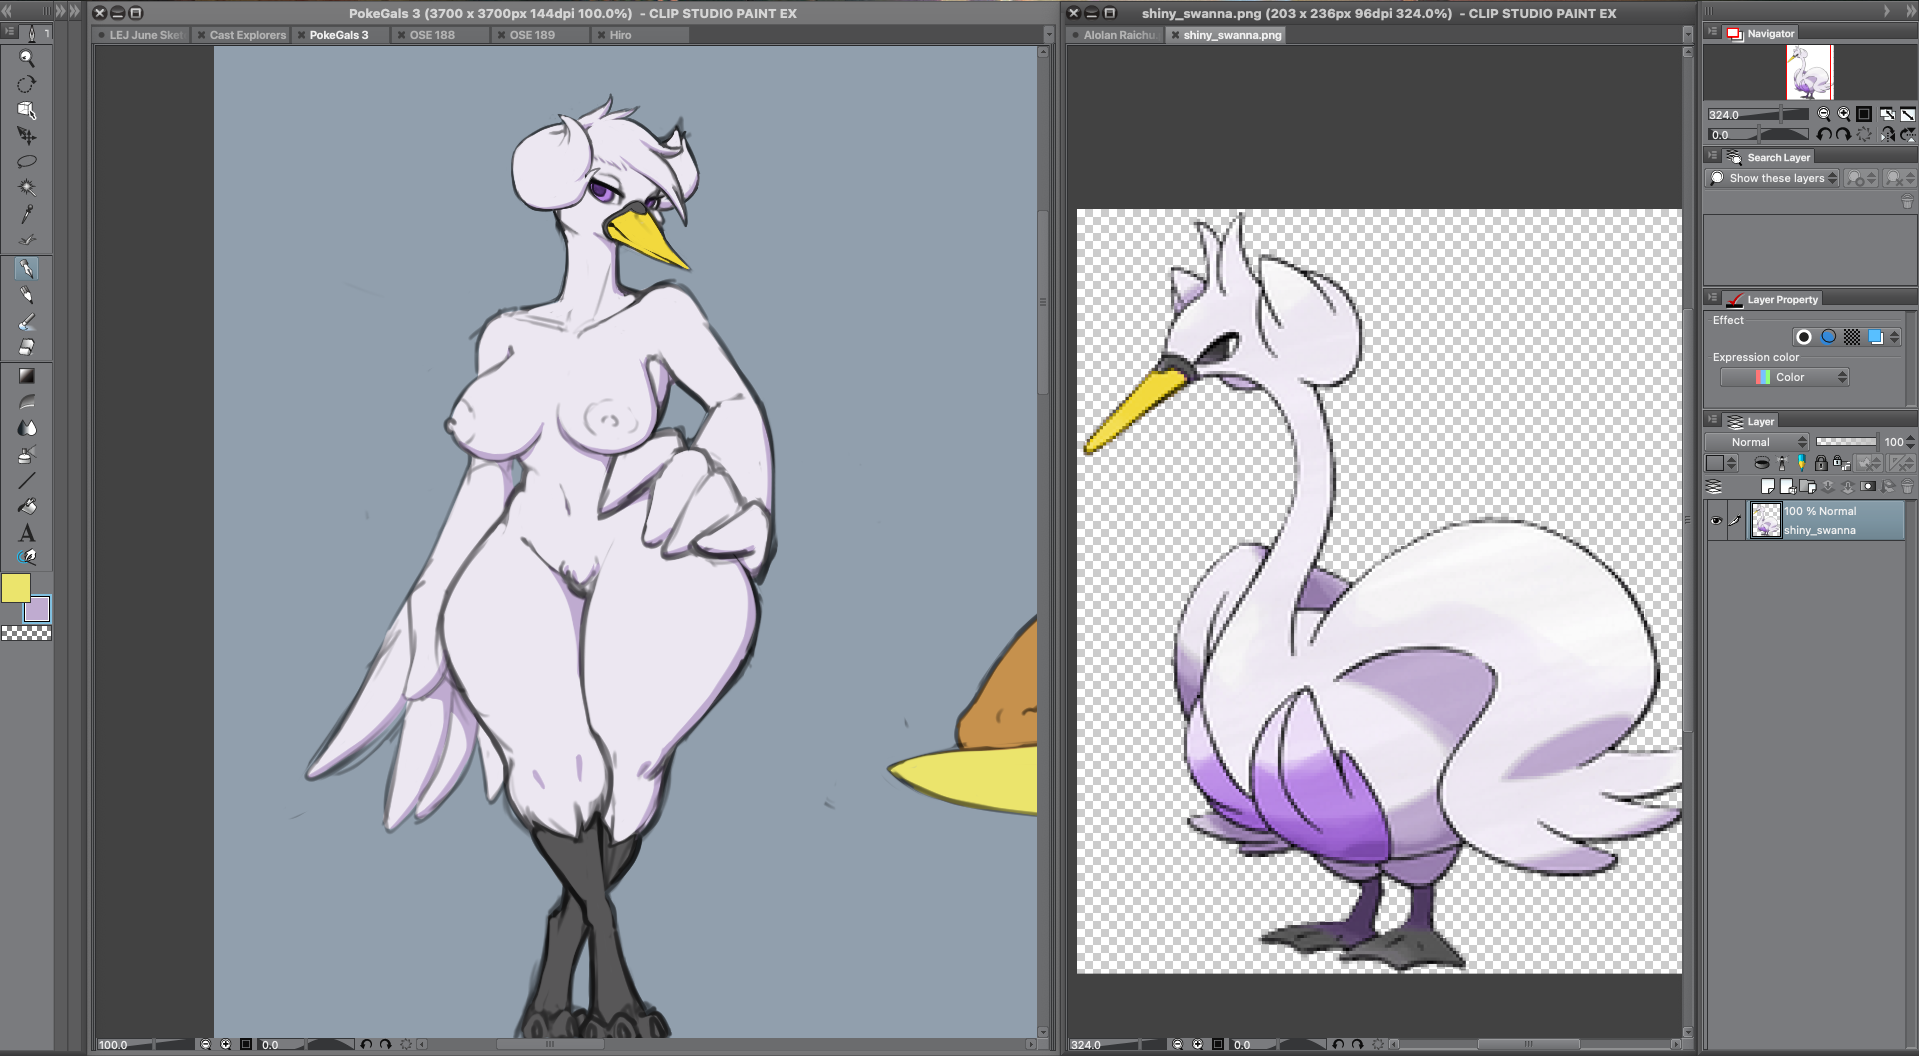Expand the canvas tab list dropdown in PokeGals window
Viewport: 1919px width, 1056px height.
1048,35
